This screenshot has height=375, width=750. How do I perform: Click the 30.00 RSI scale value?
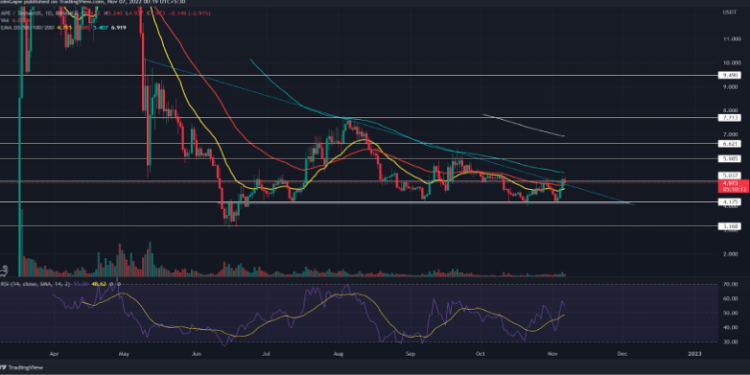pos(730,342)
